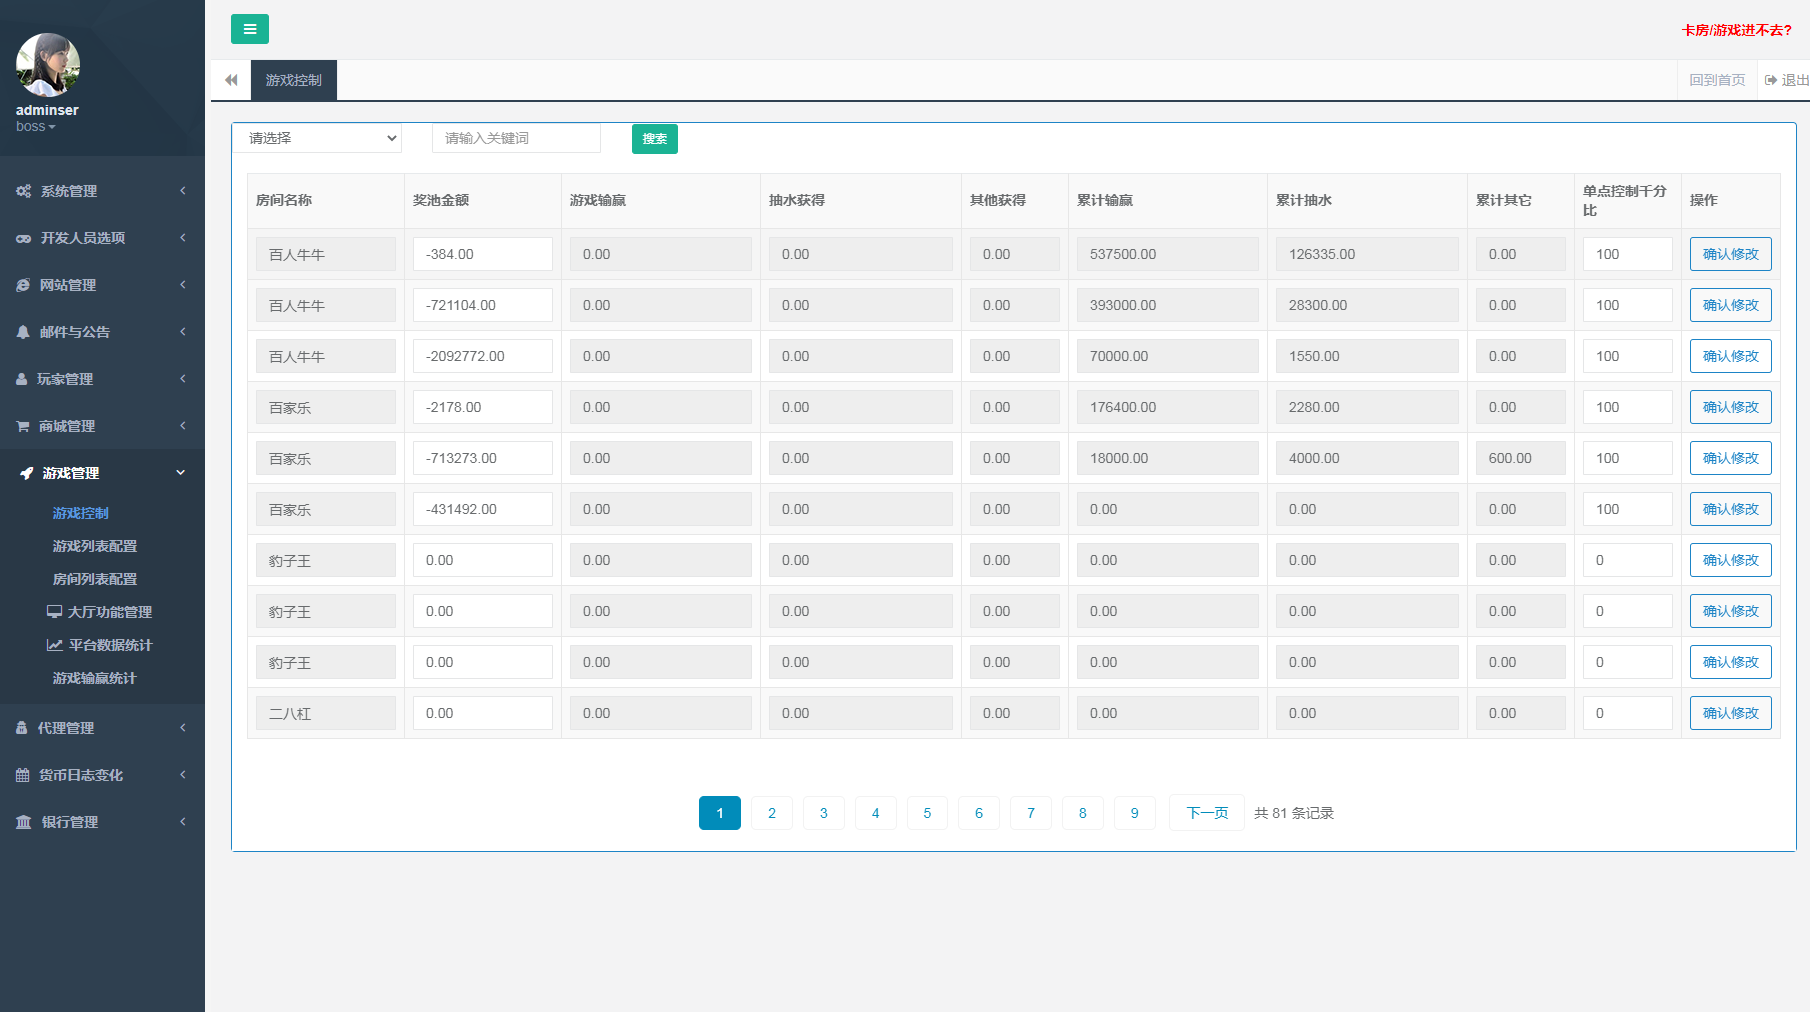Click the monitor icon for lobby functions
The image size is (1810, 1012).
pos(55,612)
